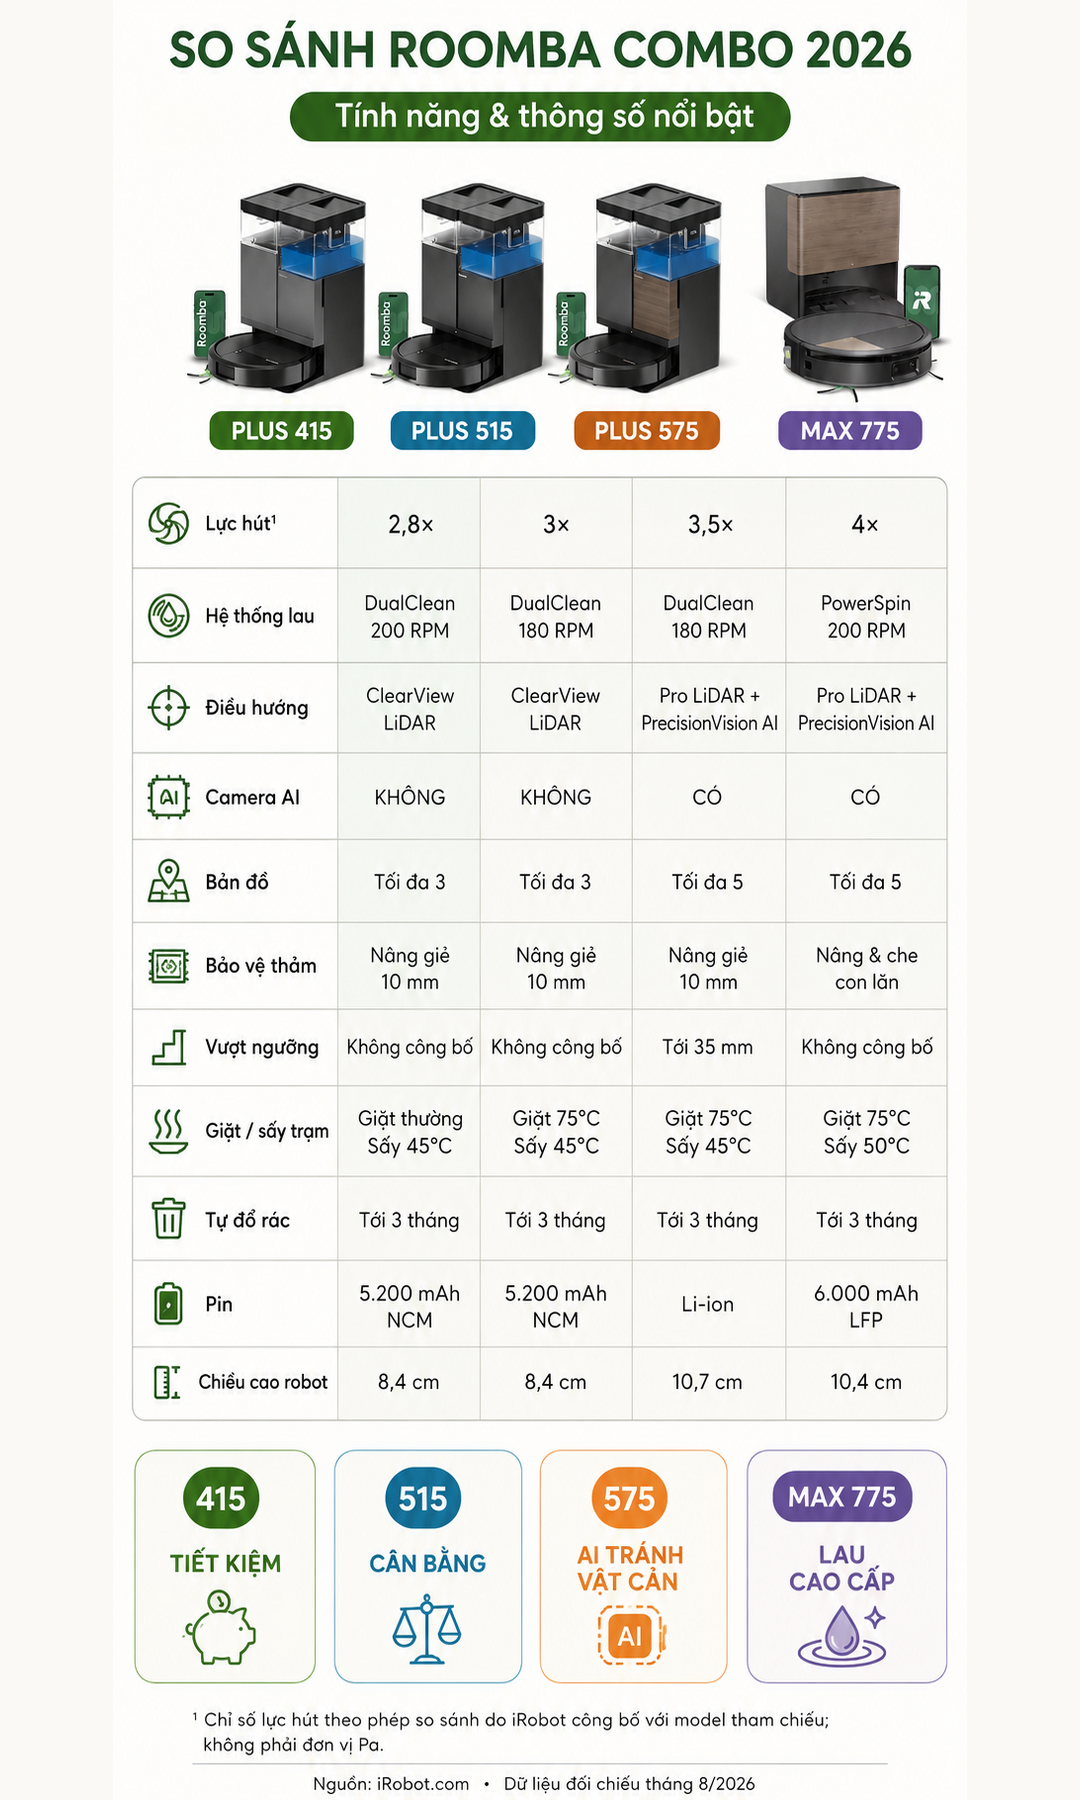Viewport: 1080px width, 1800px height.
Task: Click the stairs icon for Vượt ngưỡng
Action: pos(168,1047)
